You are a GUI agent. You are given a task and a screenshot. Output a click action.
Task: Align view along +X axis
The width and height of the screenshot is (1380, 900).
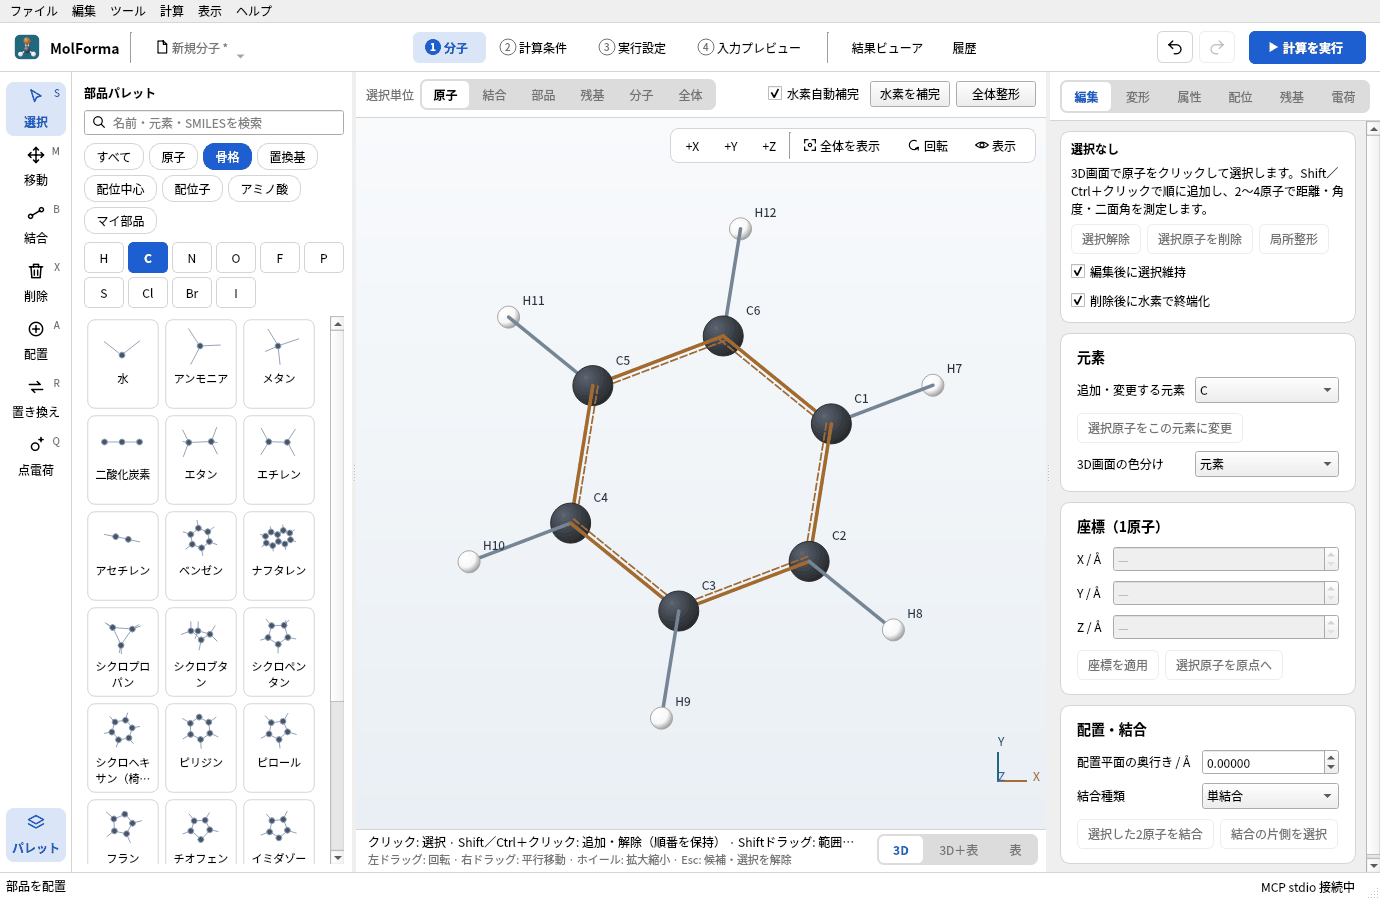click(x=692, y=146)
